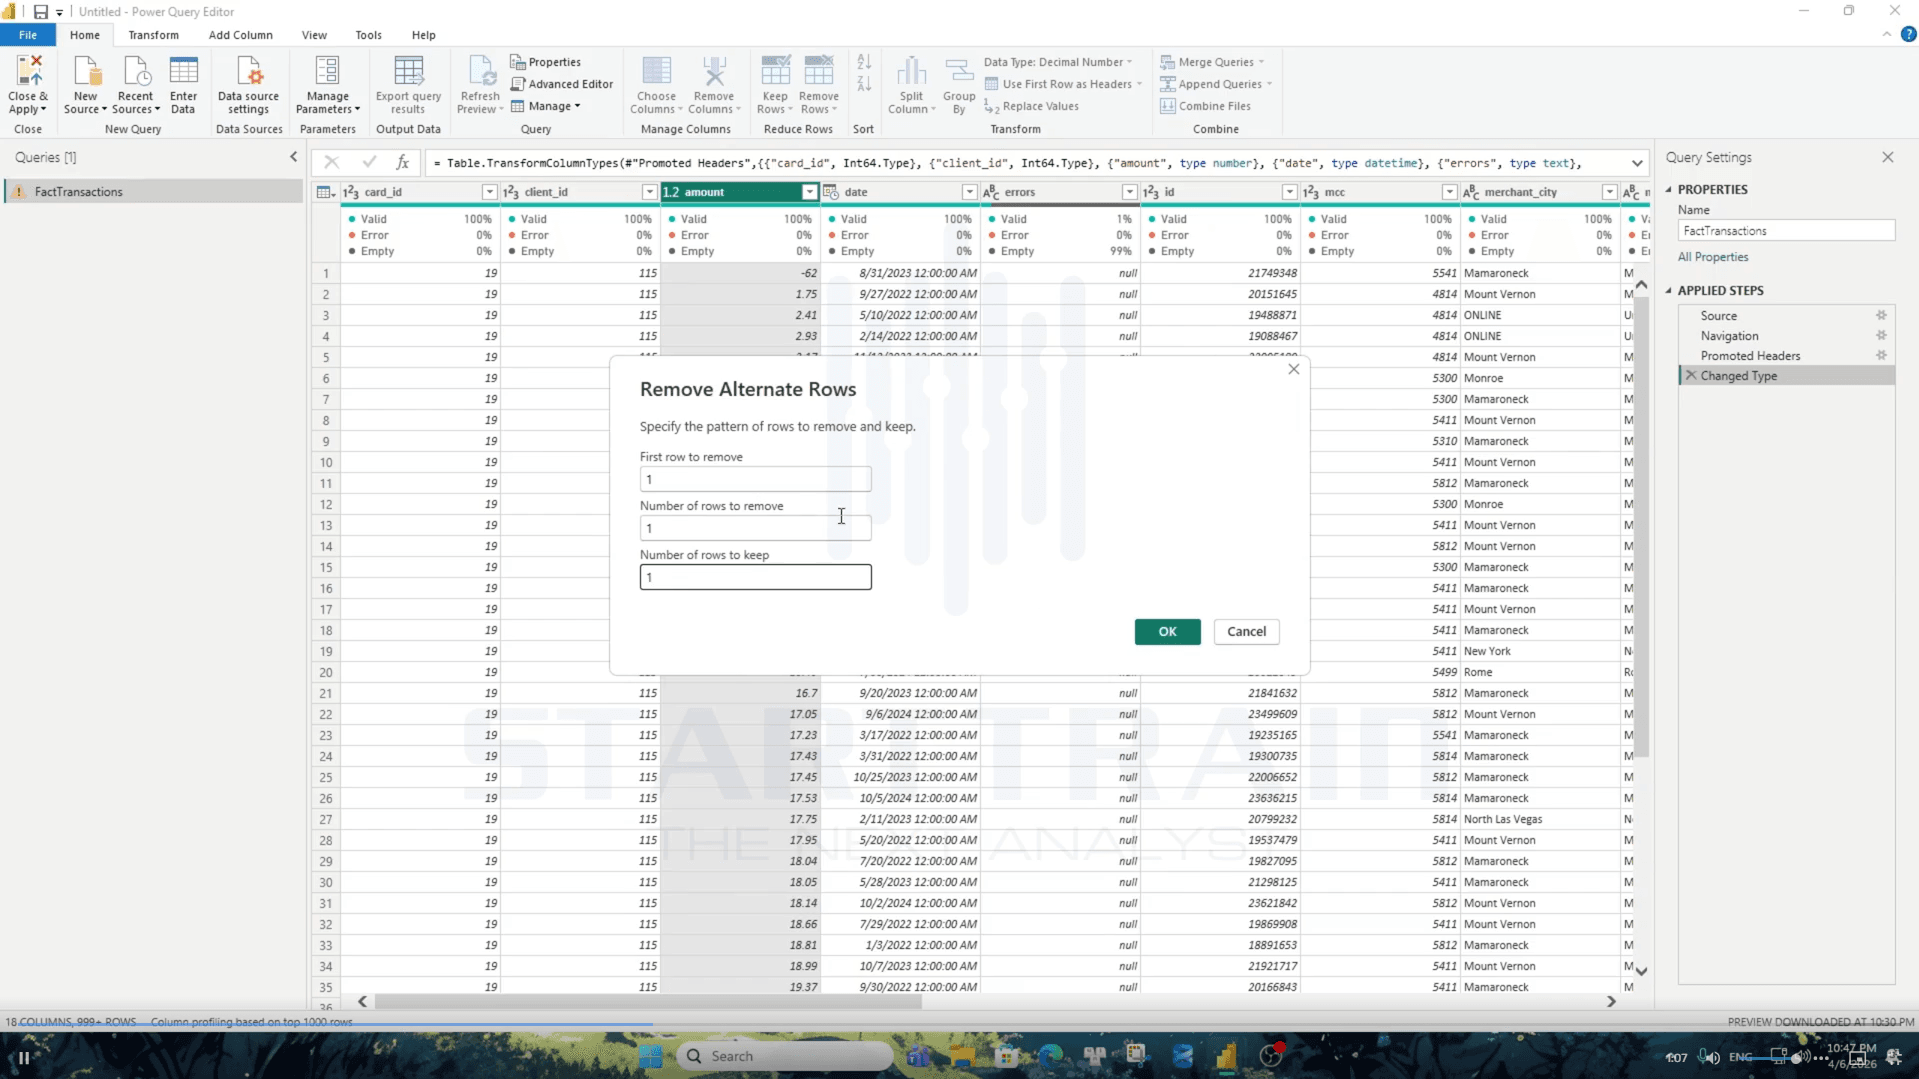Sort ascending using the A-Z icon
1919x1079 pixels.
[x=864, y=62]
